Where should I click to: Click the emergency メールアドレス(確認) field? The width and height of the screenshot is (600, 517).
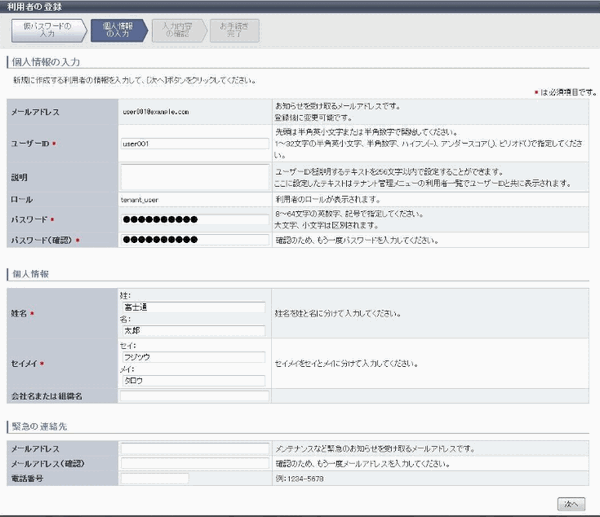tap(194, 463)
